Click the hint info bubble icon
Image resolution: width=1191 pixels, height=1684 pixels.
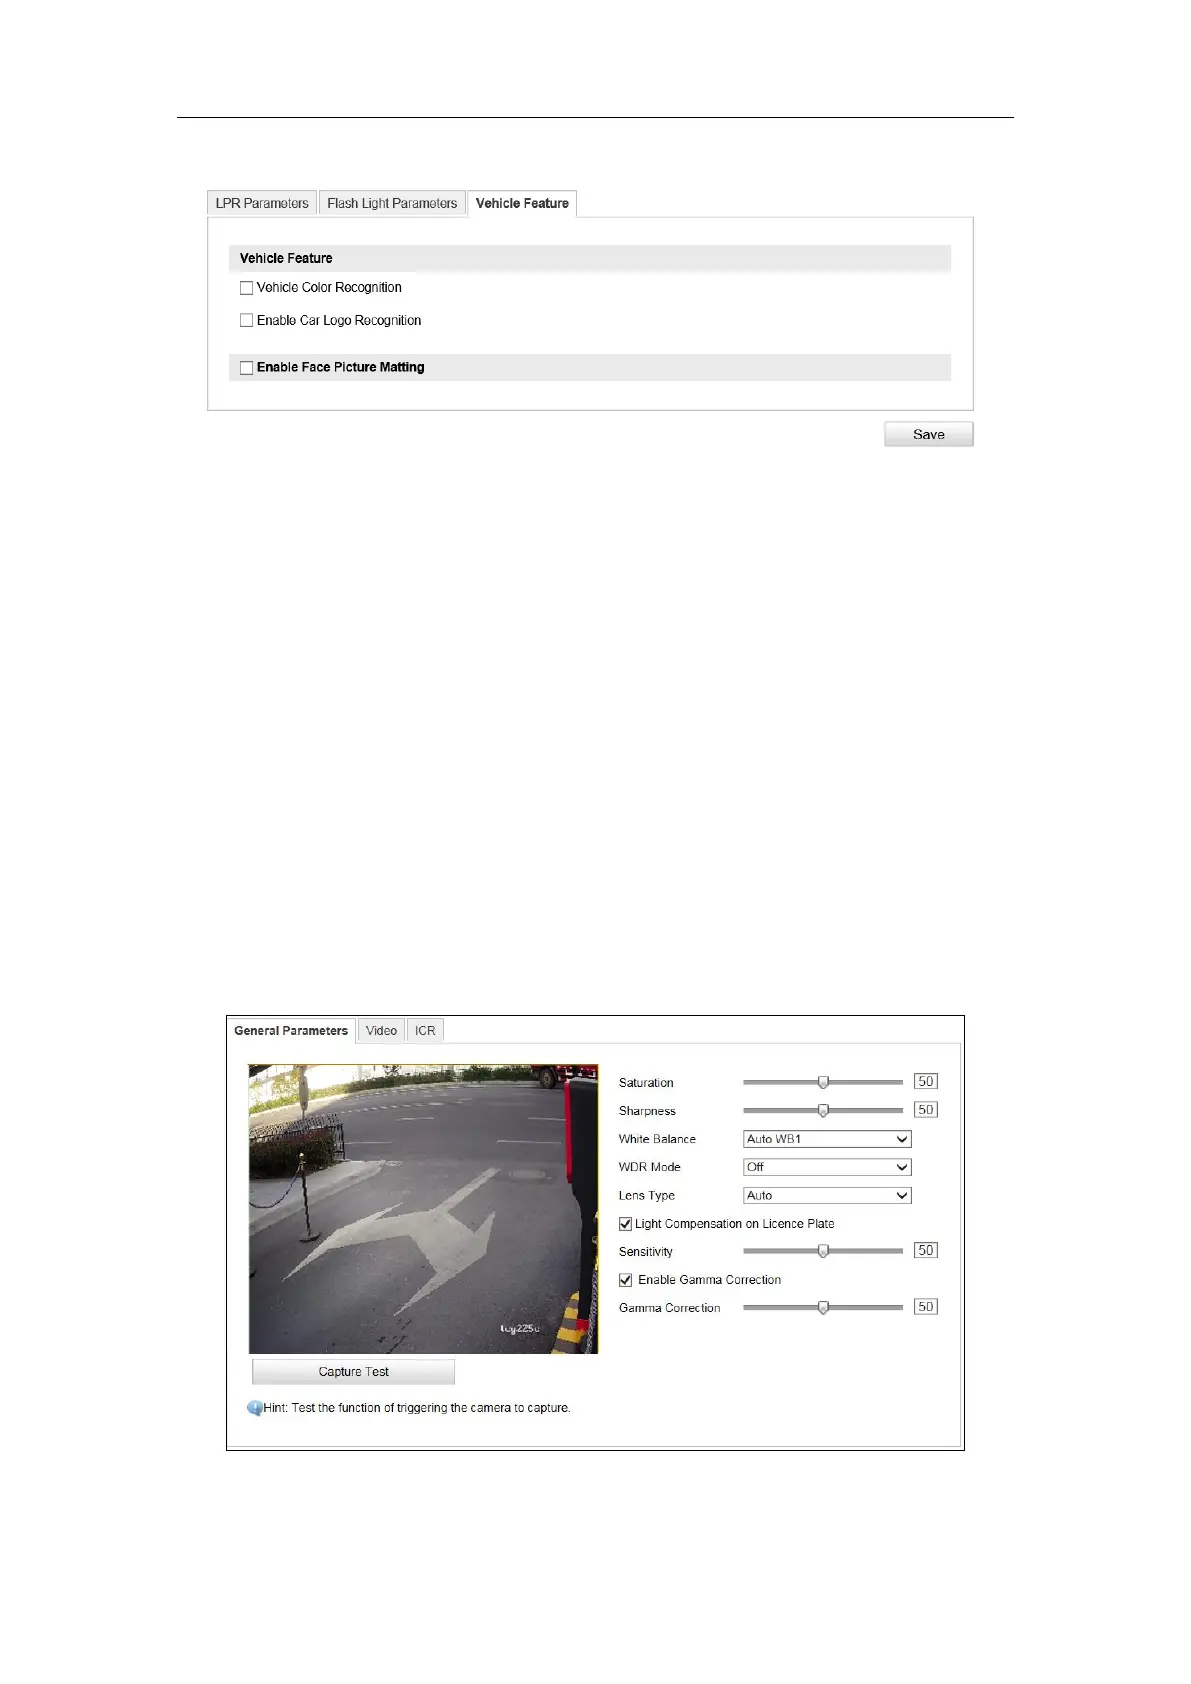255,1408
